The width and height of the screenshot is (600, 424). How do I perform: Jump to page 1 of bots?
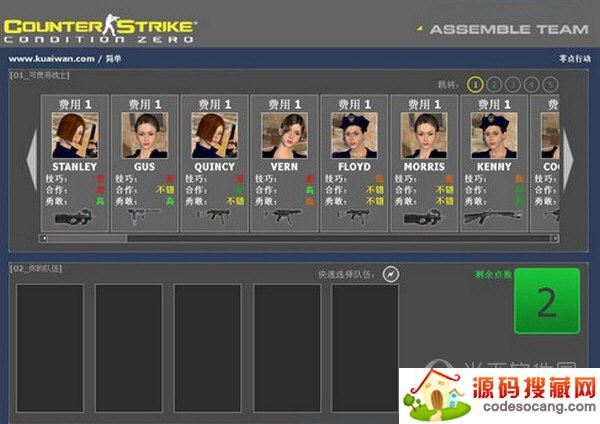475,85
